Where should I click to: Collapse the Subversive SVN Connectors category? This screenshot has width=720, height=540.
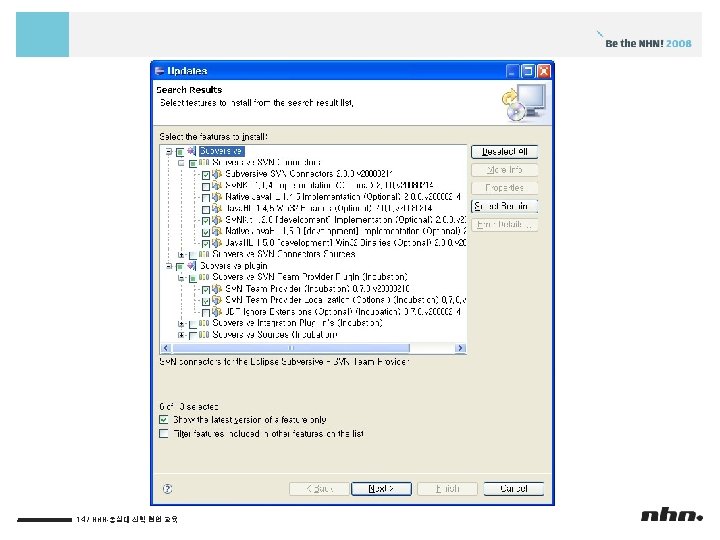[x=181, y=163]
